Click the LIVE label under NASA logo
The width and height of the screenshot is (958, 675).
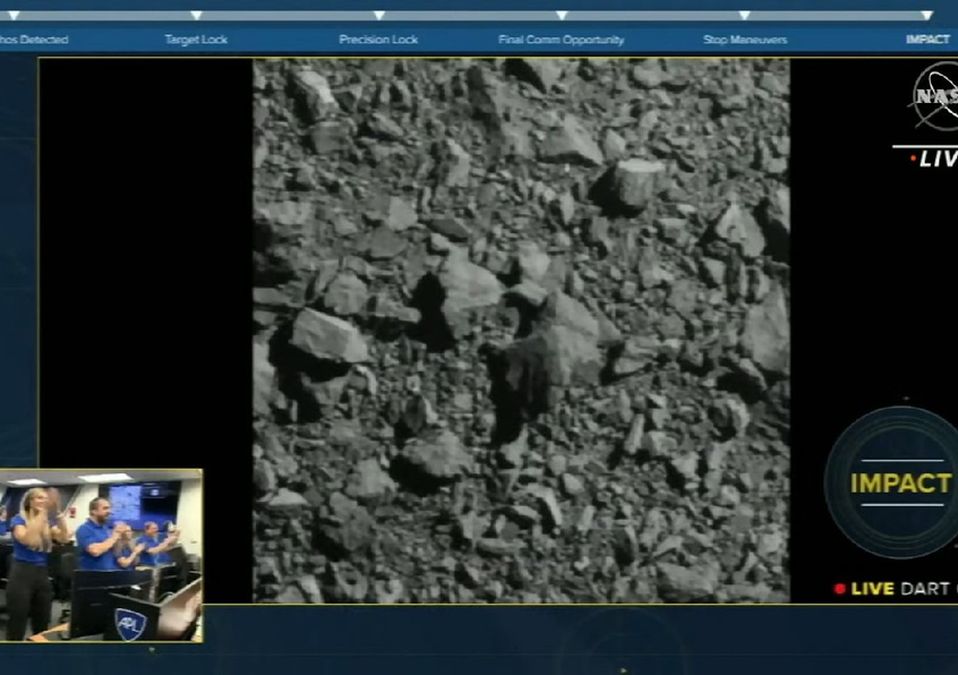coord(938,159)
